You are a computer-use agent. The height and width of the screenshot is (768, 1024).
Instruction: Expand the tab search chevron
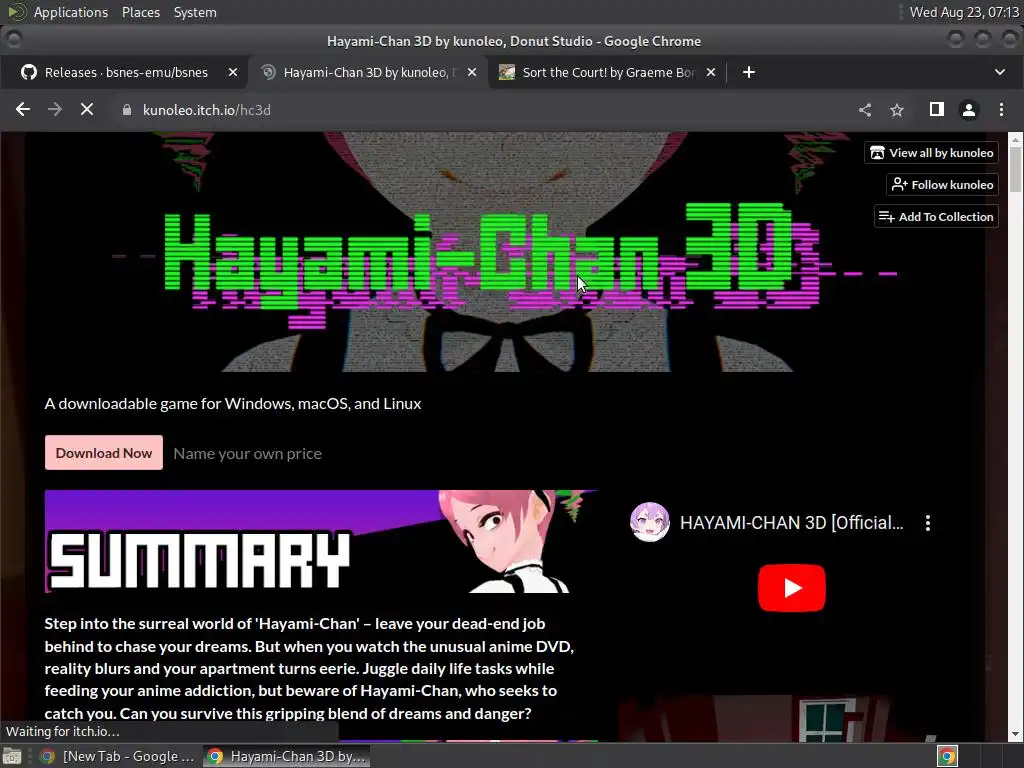[1000, 72]
